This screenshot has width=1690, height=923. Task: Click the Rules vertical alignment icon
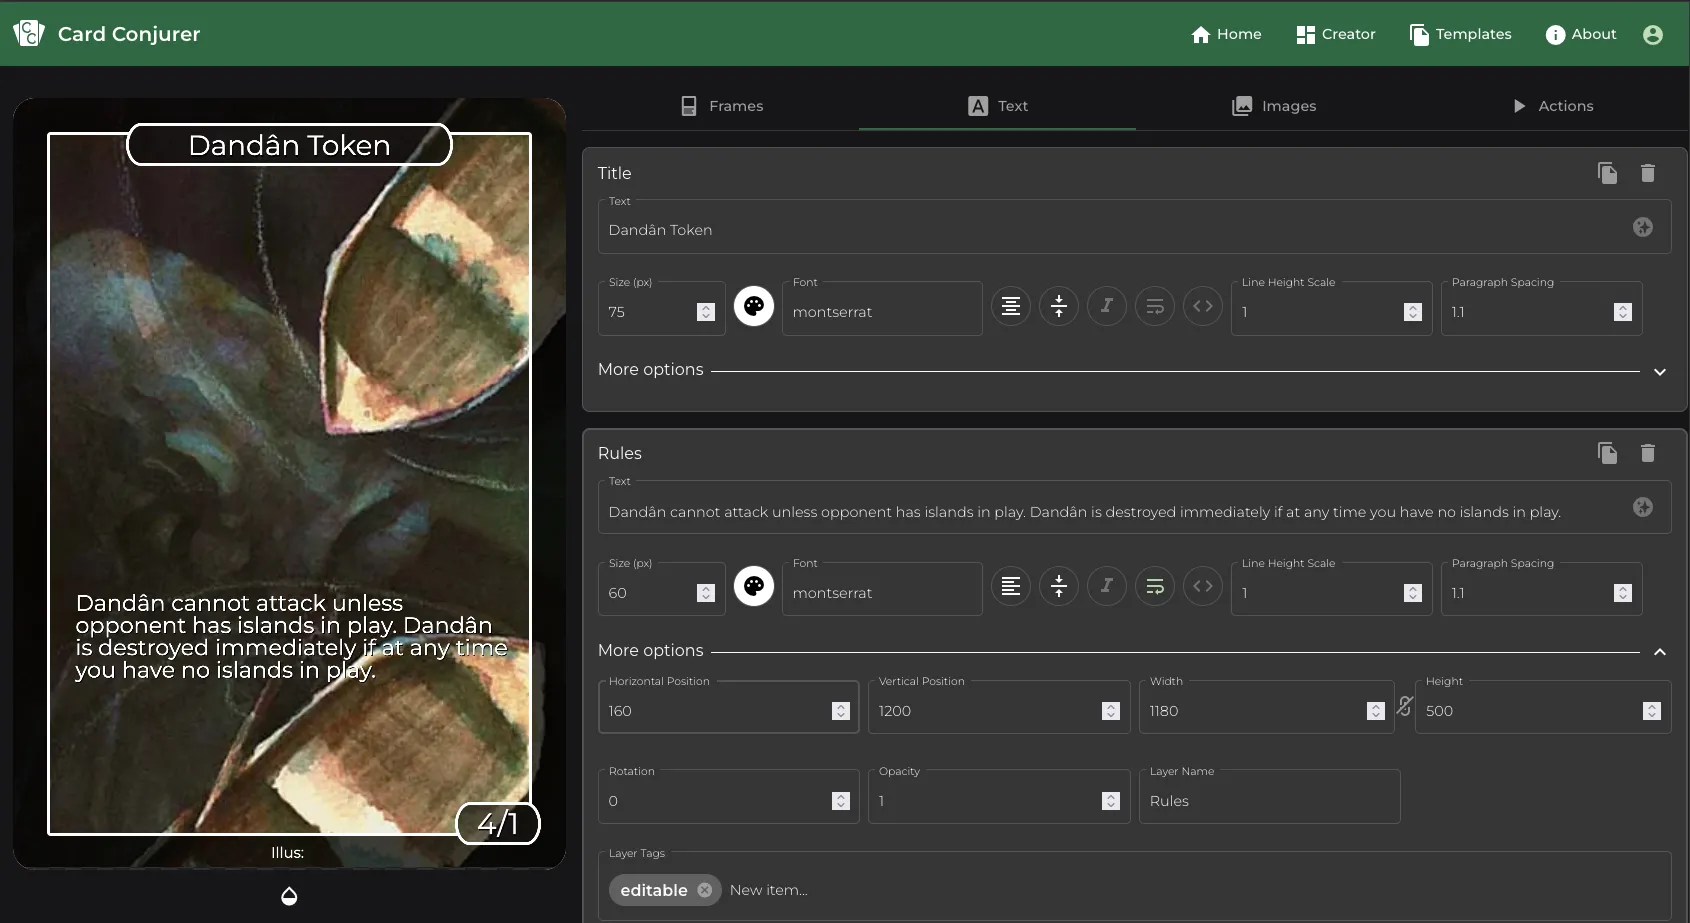pos(1059,586)
